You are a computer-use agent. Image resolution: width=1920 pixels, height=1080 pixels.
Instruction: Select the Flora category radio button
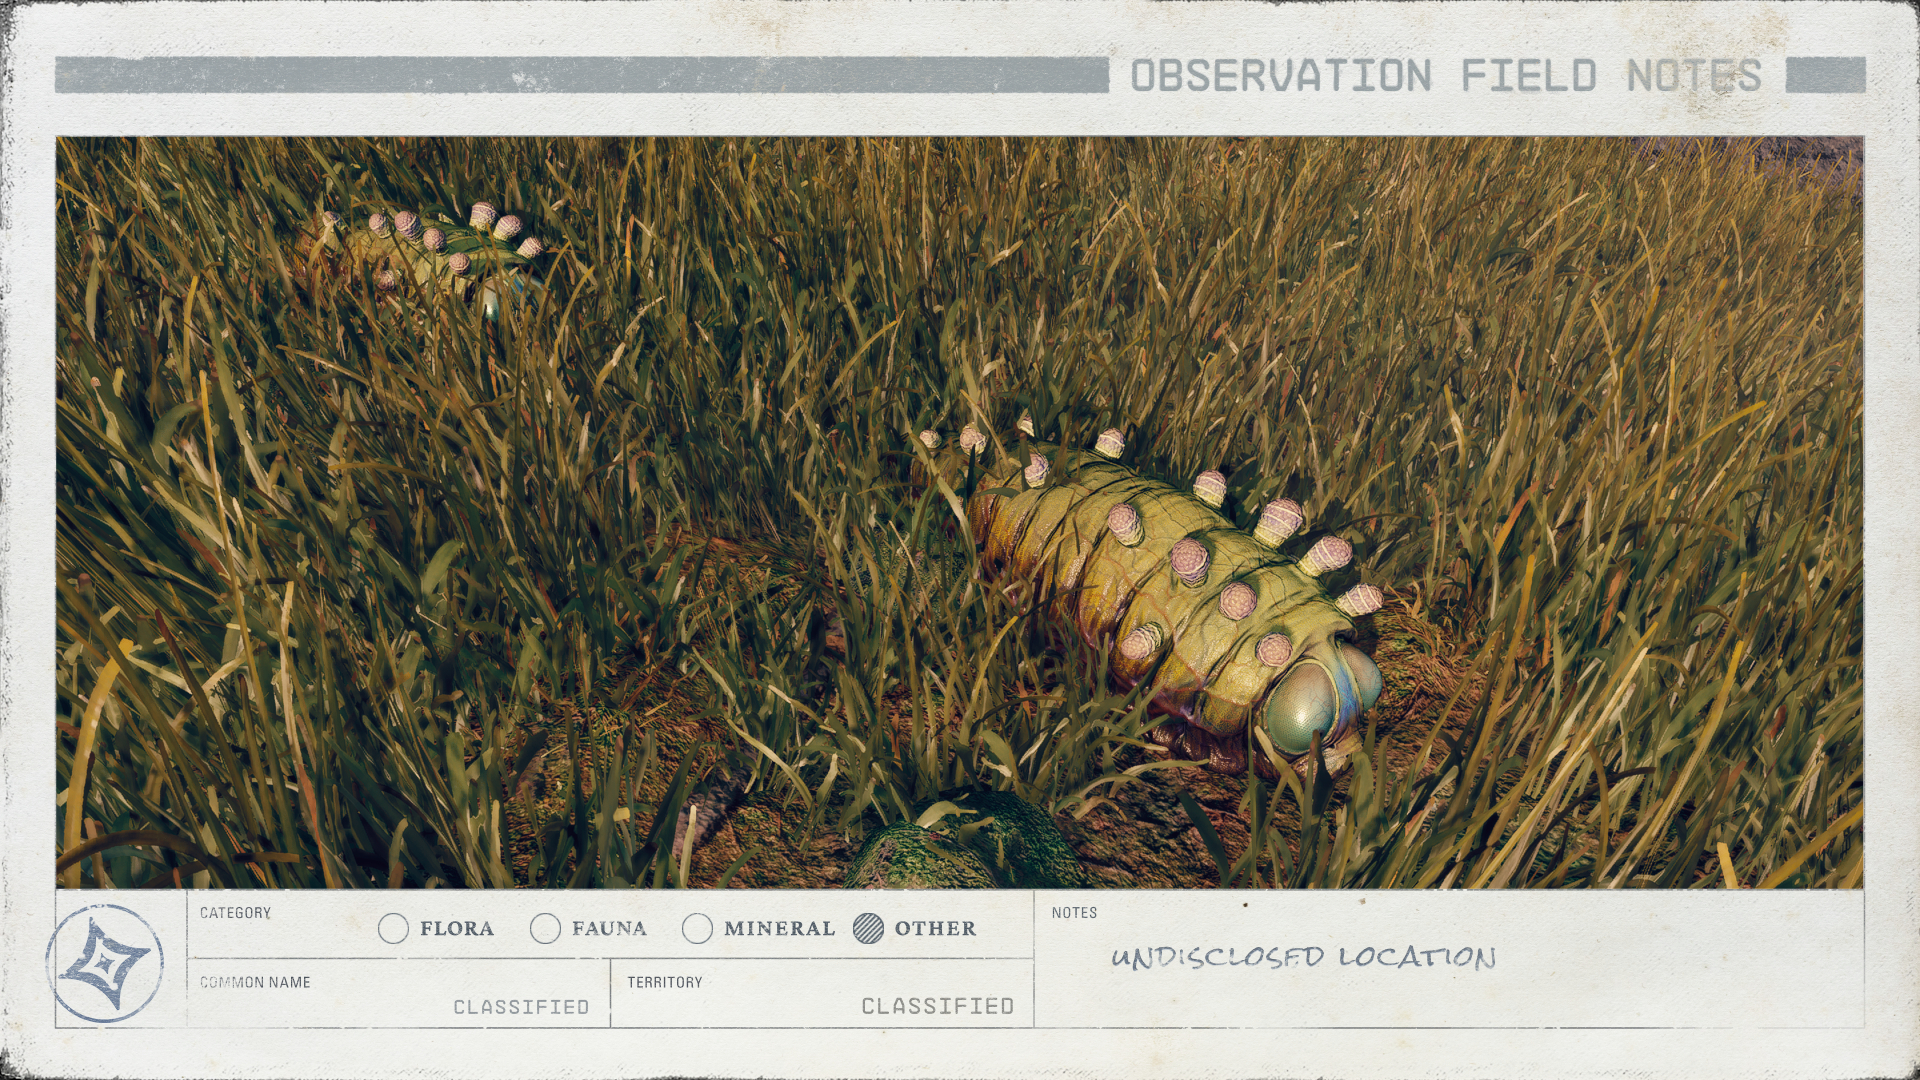click(394, 928)
